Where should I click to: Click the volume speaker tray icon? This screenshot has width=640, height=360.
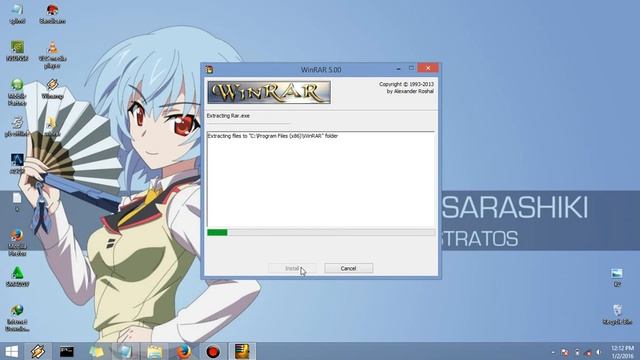(x=599, y=352)
